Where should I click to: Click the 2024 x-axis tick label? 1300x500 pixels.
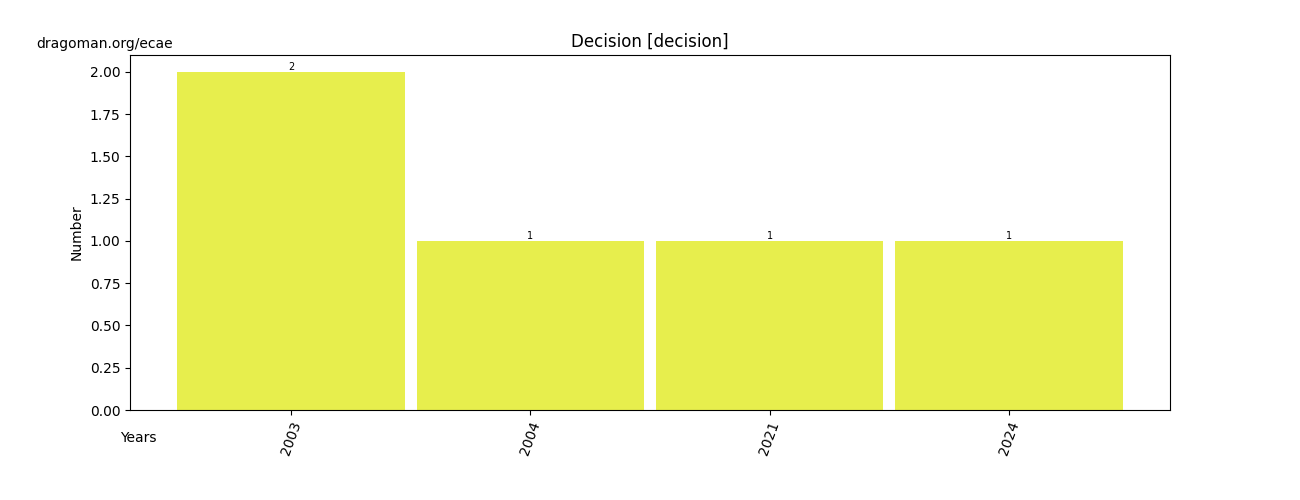point(1009,439)
